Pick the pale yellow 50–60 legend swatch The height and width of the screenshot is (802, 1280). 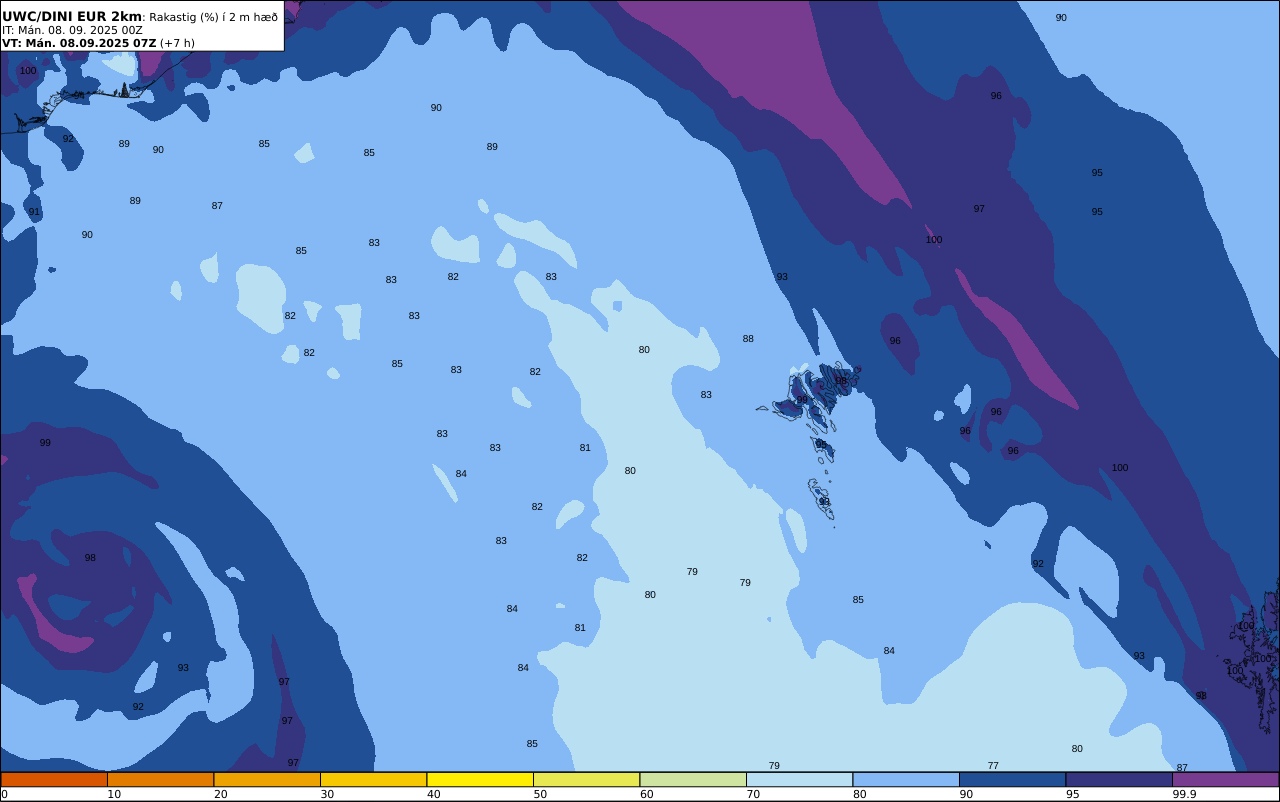tap(586, 779)
